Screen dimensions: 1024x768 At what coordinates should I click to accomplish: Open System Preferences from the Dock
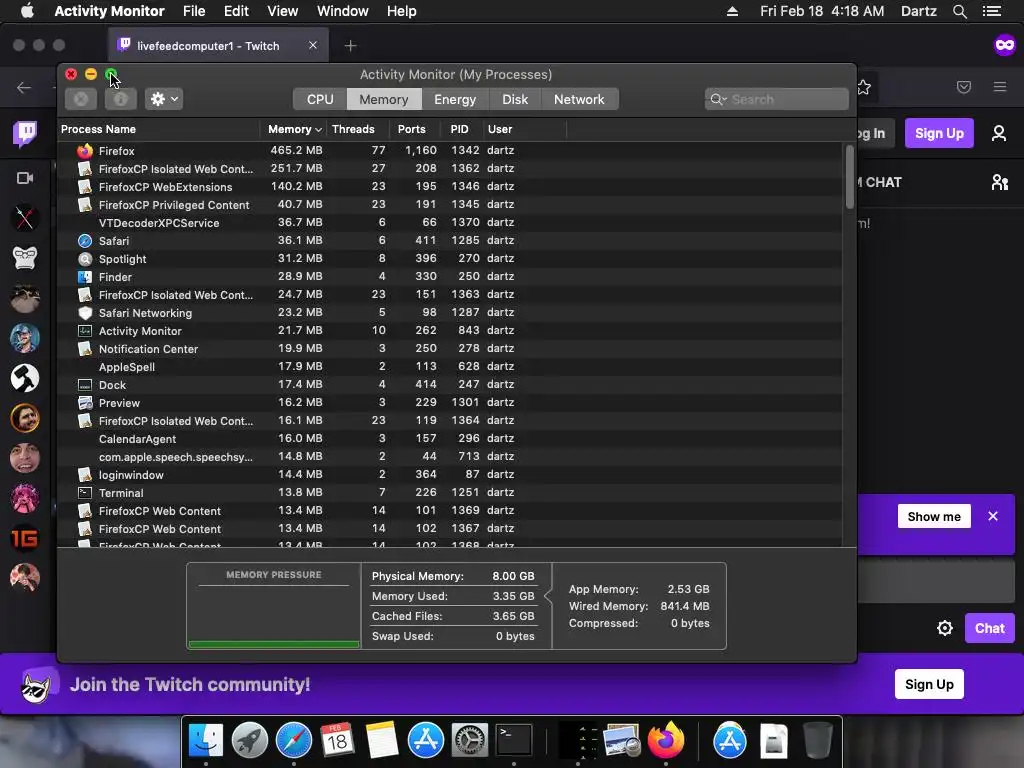pos(470,741)
